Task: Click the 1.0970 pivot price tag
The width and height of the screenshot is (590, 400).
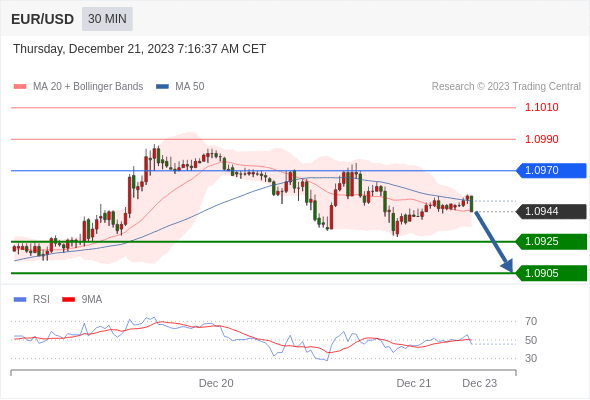Action: pyautogui.click(x=551, y=170)
